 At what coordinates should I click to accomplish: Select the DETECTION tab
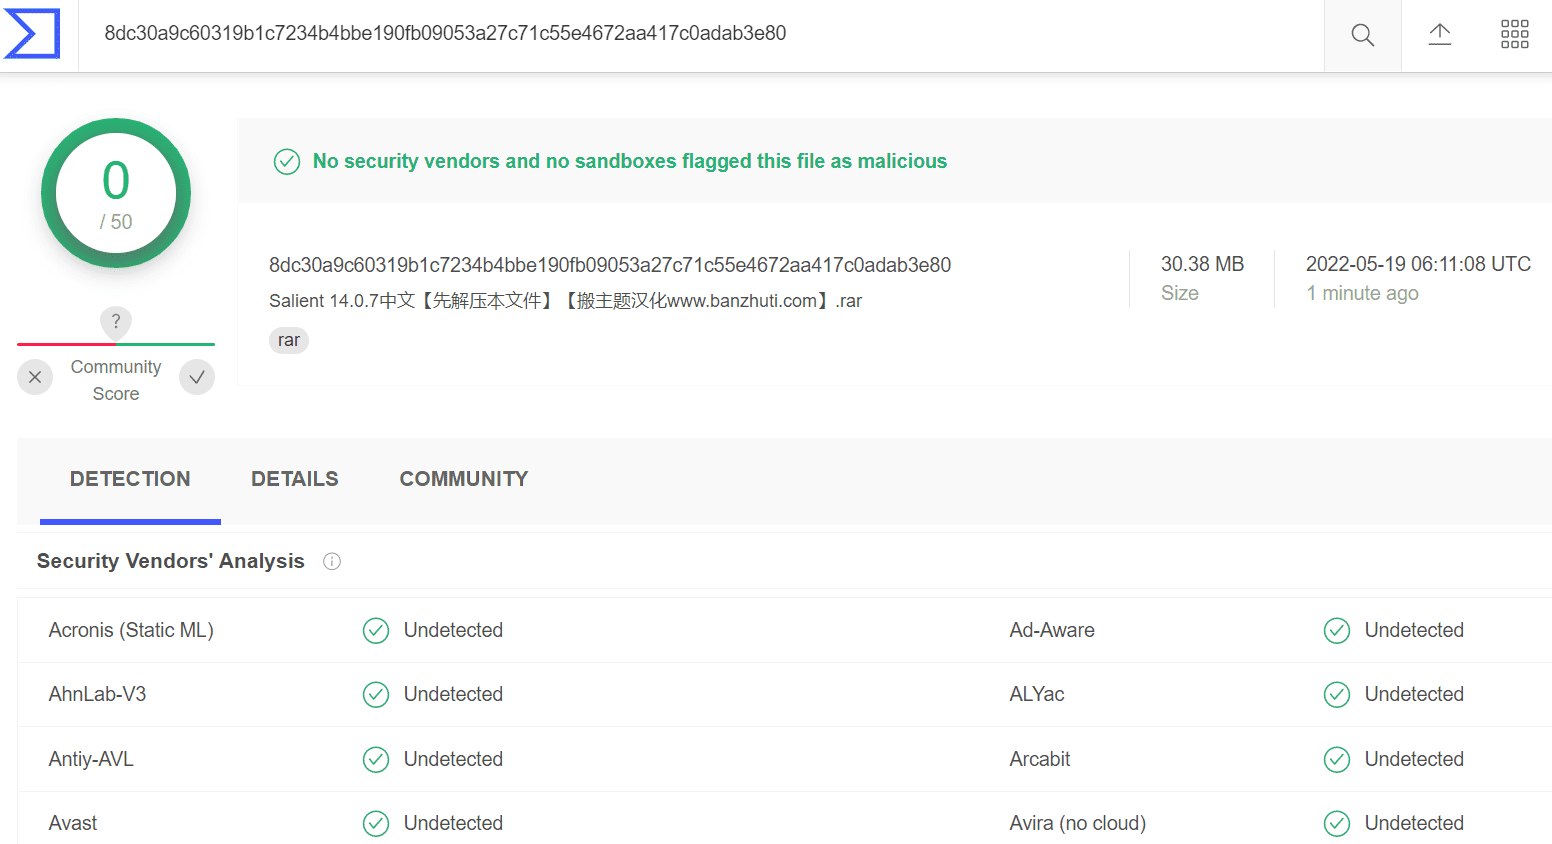click(130, 479)
